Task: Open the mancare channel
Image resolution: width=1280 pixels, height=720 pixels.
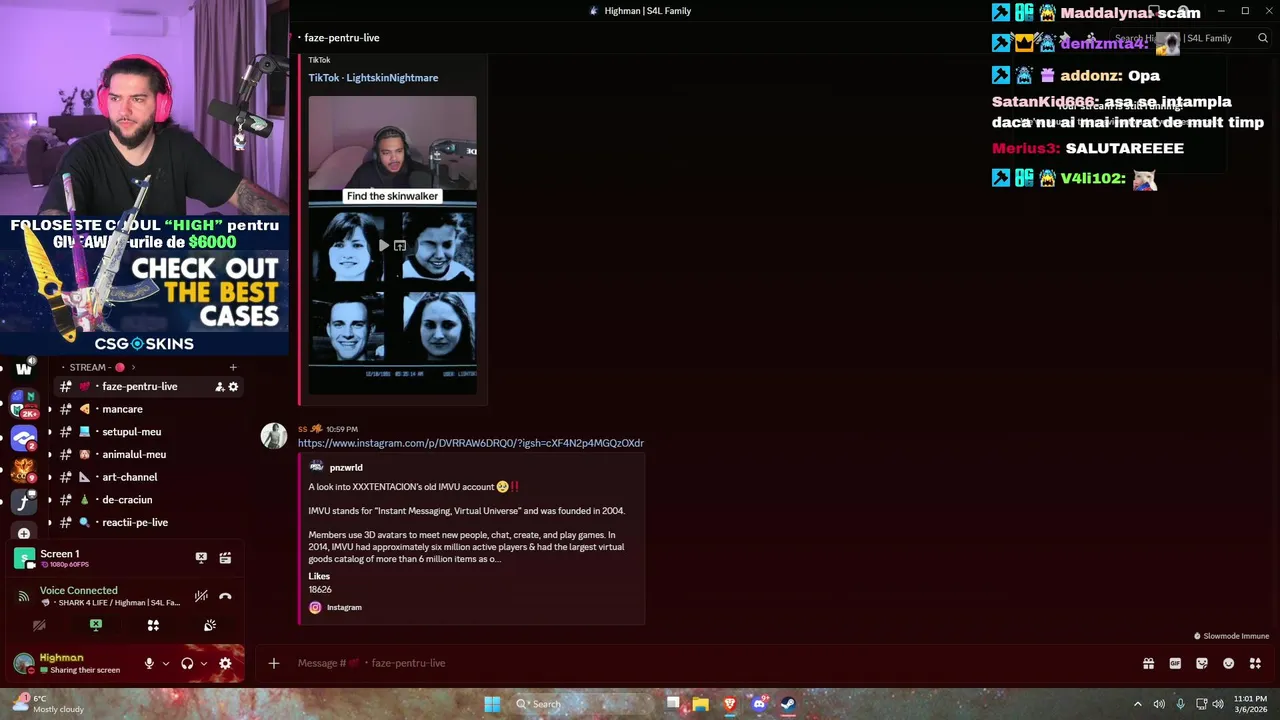Action: point(146,409)
